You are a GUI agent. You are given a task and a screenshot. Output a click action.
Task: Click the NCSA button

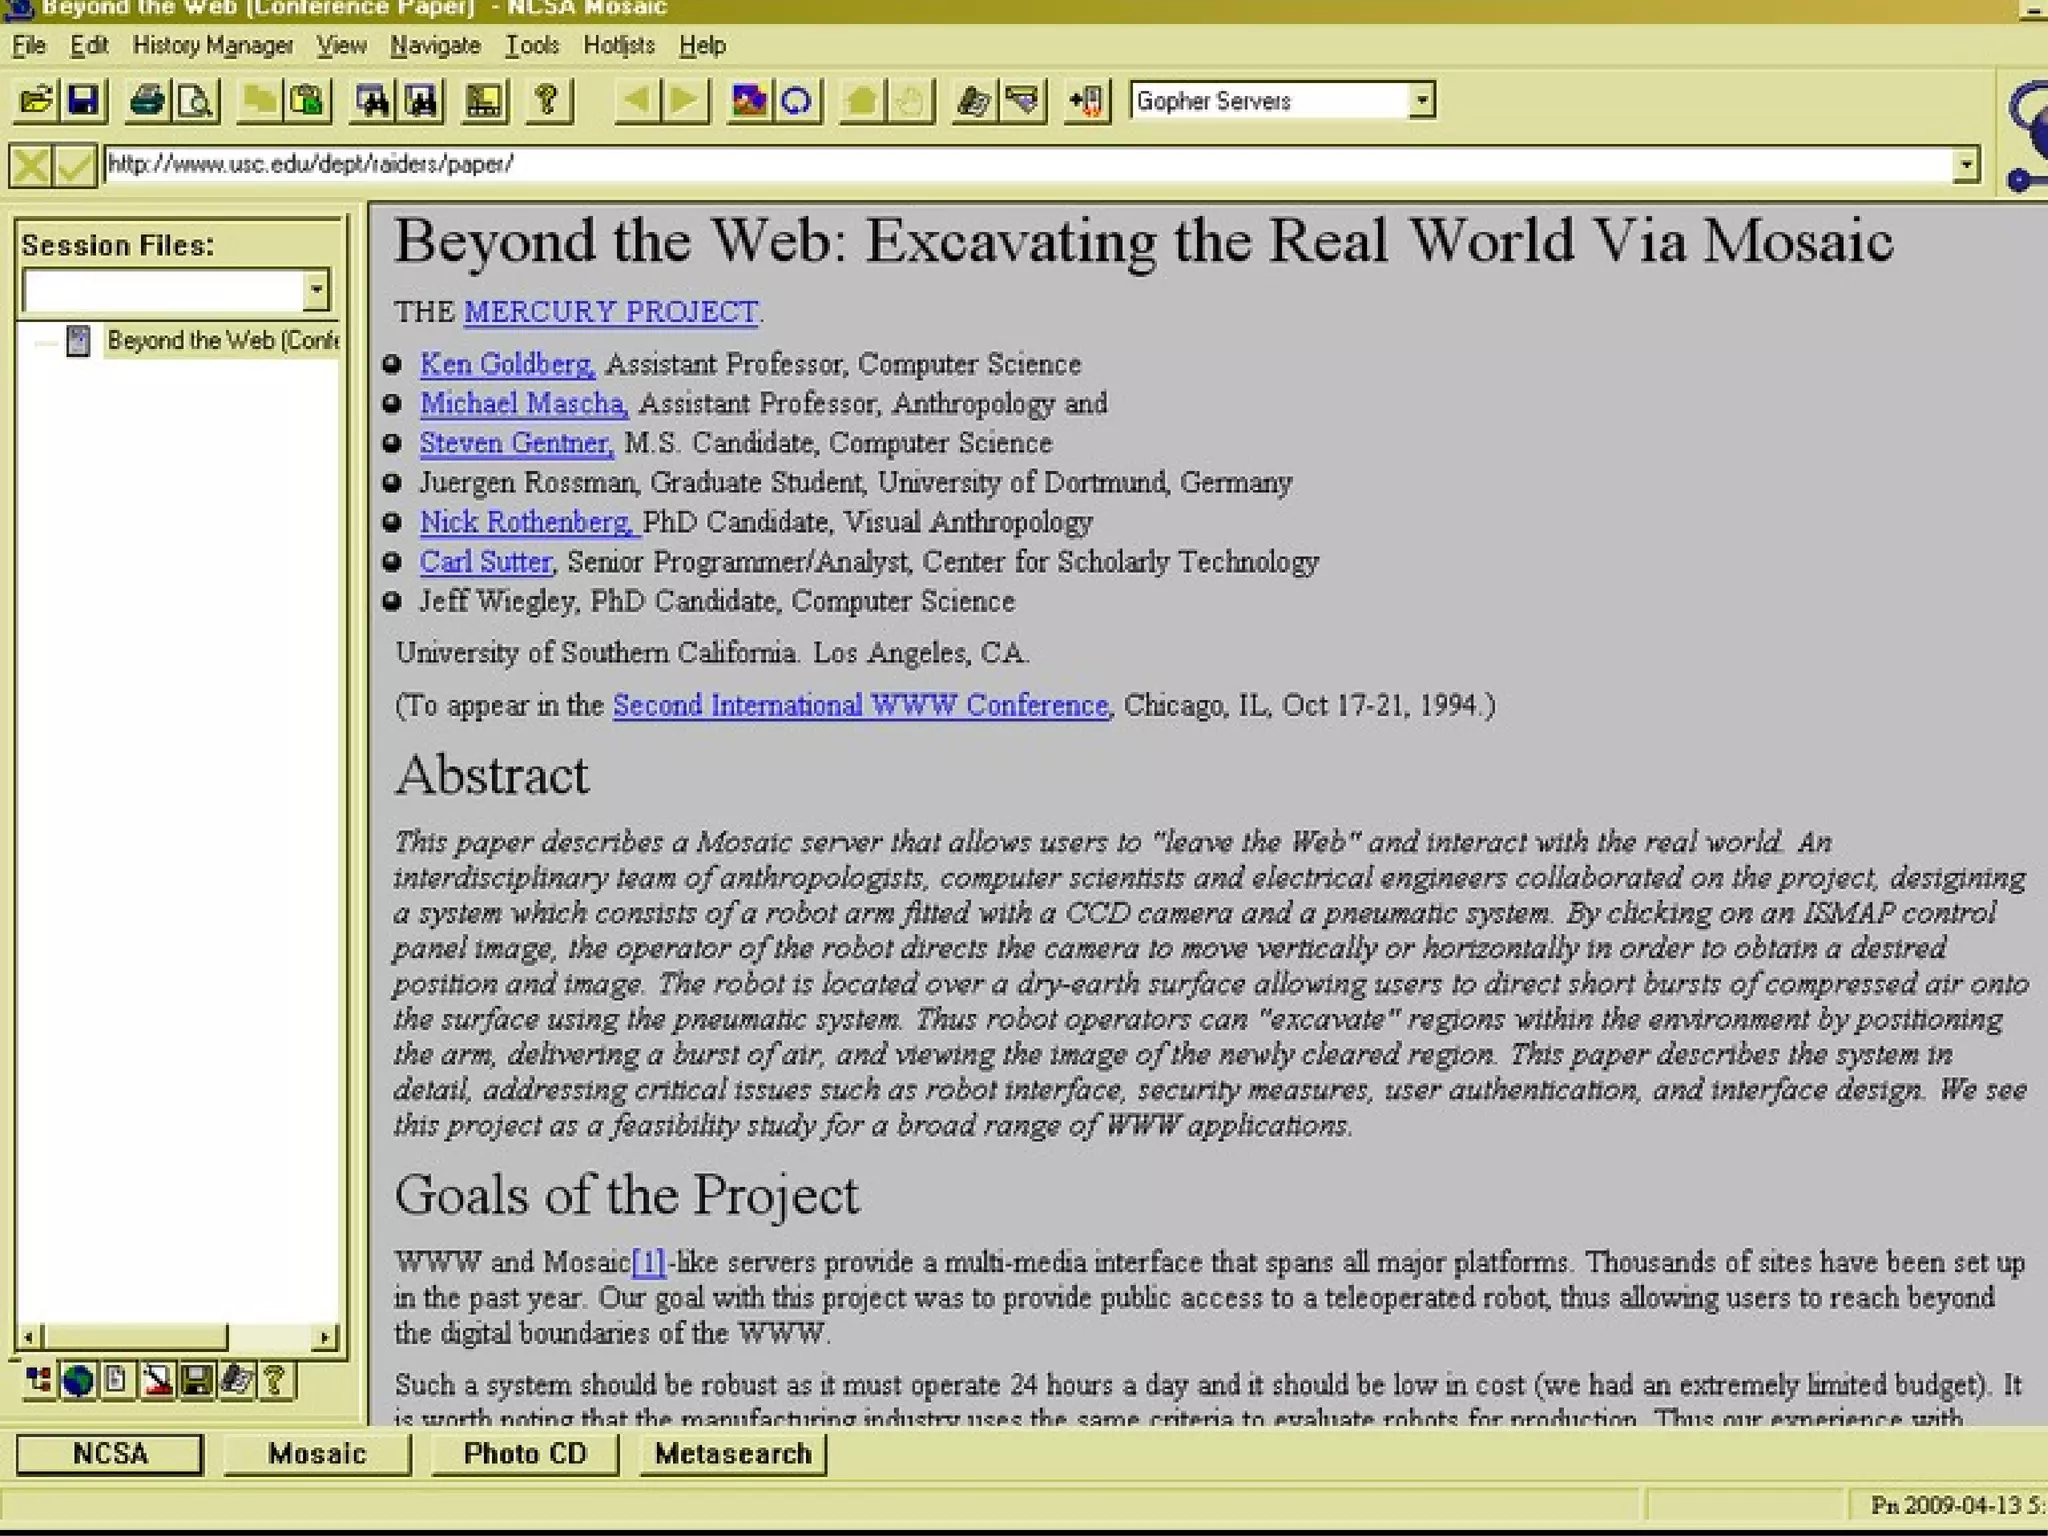point(110,1453)
